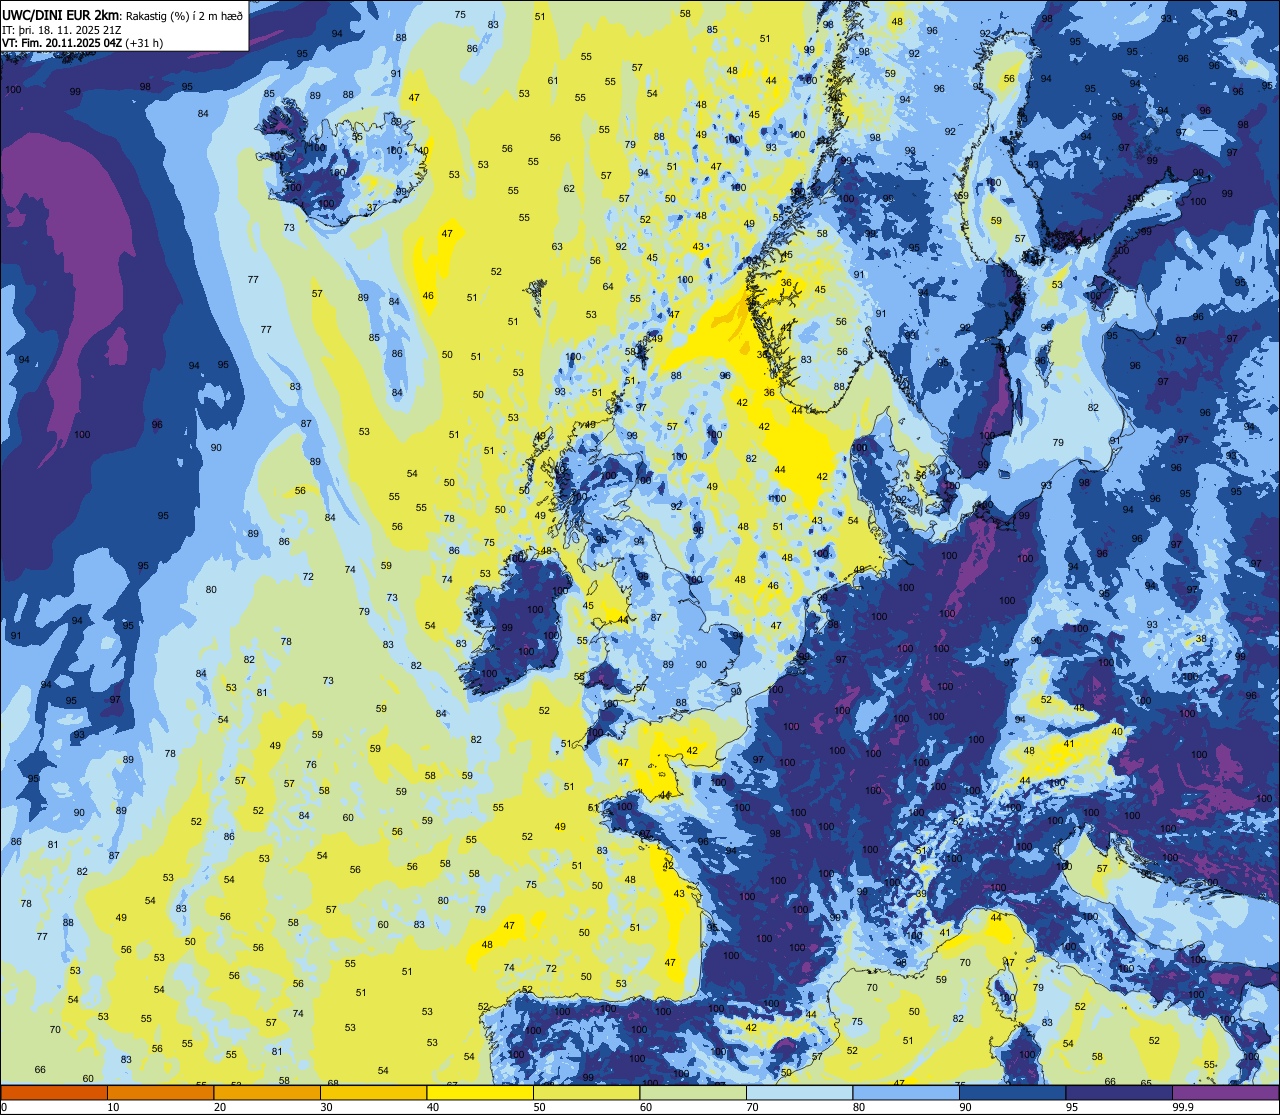Image resolution: width=1280 pixels, height=1115 pixels.
Task: Click the legend label 99.9
Action: pyautogui.click(x=1183, y=1107)
